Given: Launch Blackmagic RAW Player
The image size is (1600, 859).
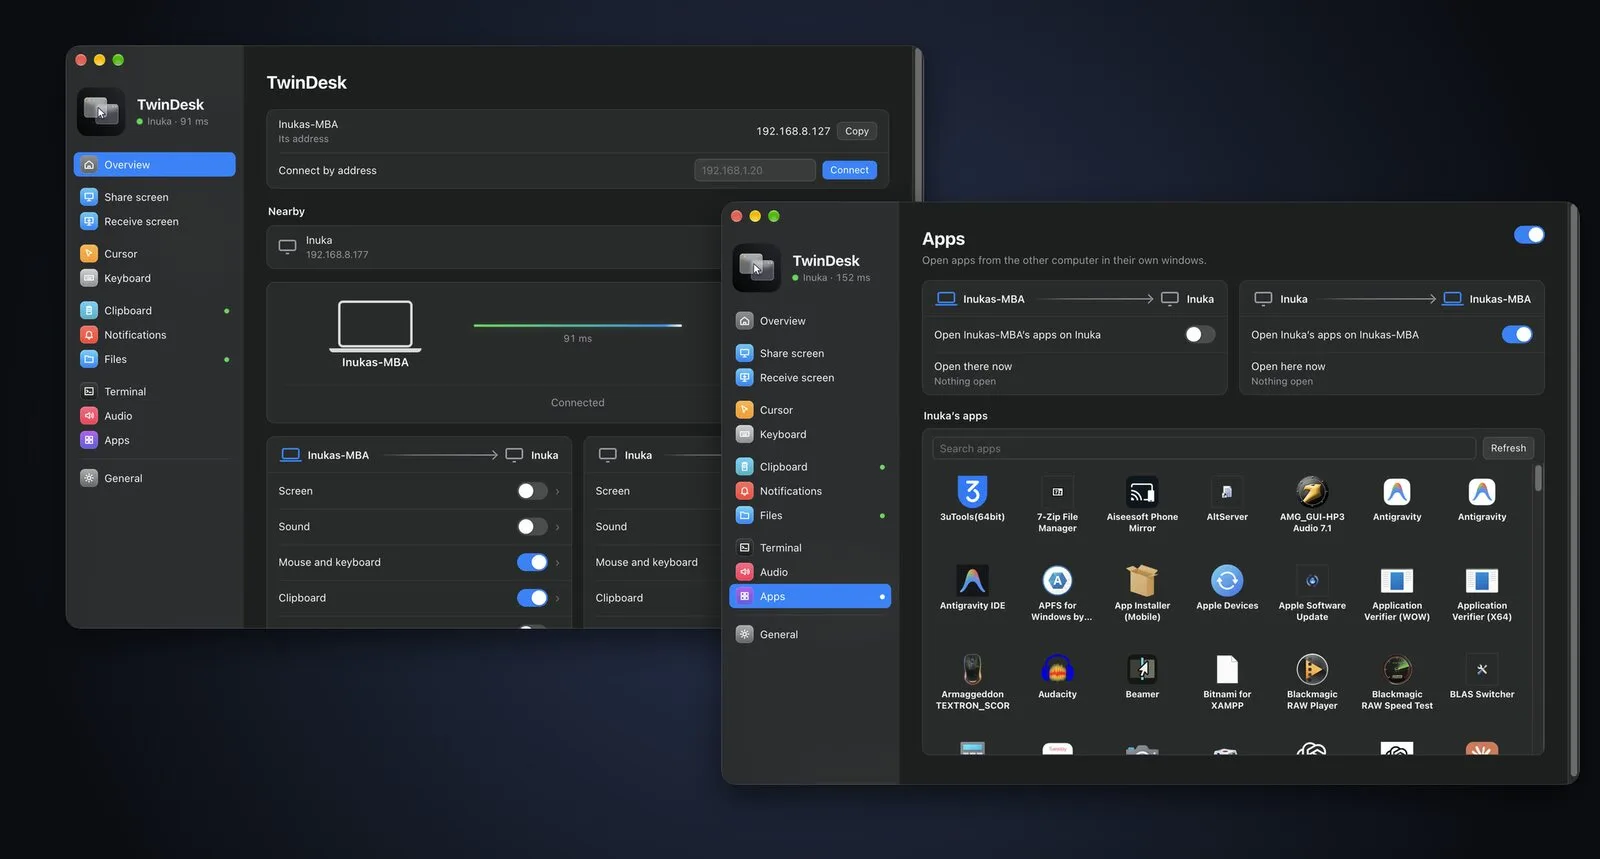Looking at the screenshot, I should point(1312,669).
